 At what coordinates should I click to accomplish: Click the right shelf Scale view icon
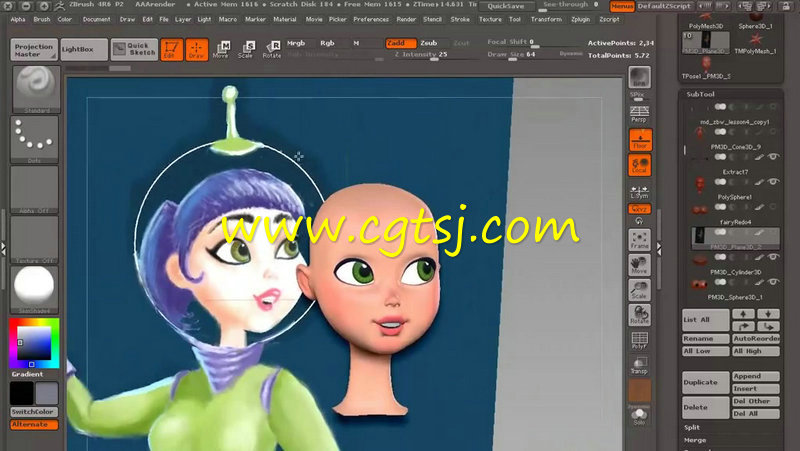coord(639,290)
